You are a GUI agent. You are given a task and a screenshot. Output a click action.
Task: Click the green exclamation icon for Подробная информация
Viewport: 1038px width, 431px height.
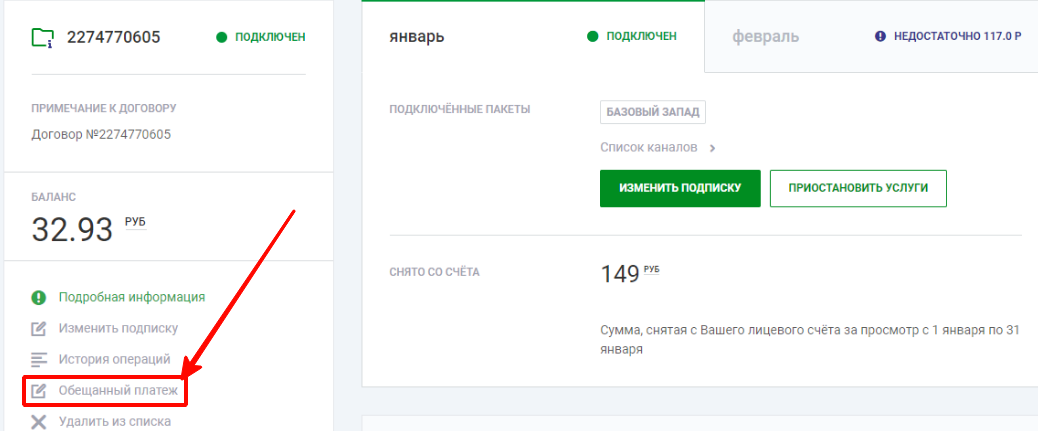[x=39, y=297]
